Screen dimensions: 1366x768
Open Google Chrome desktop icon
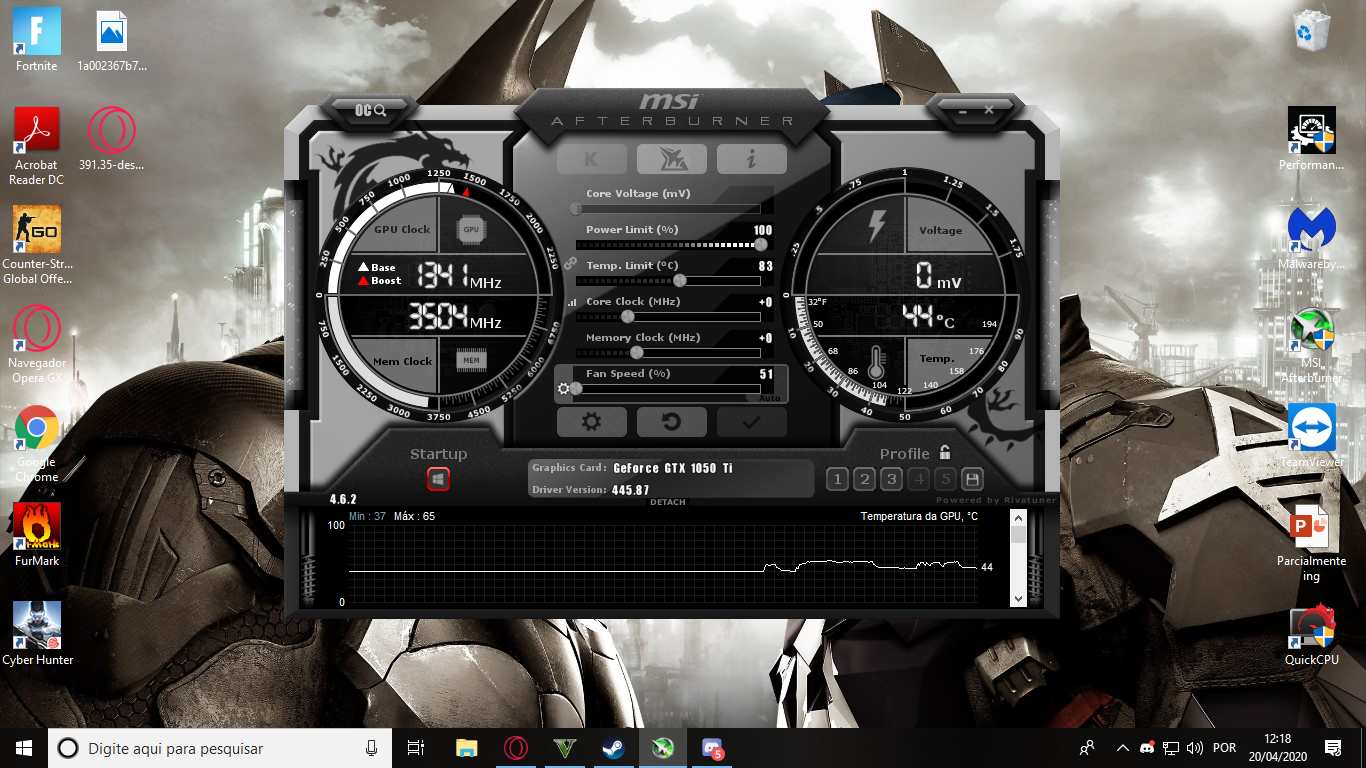tap(37, 444)
